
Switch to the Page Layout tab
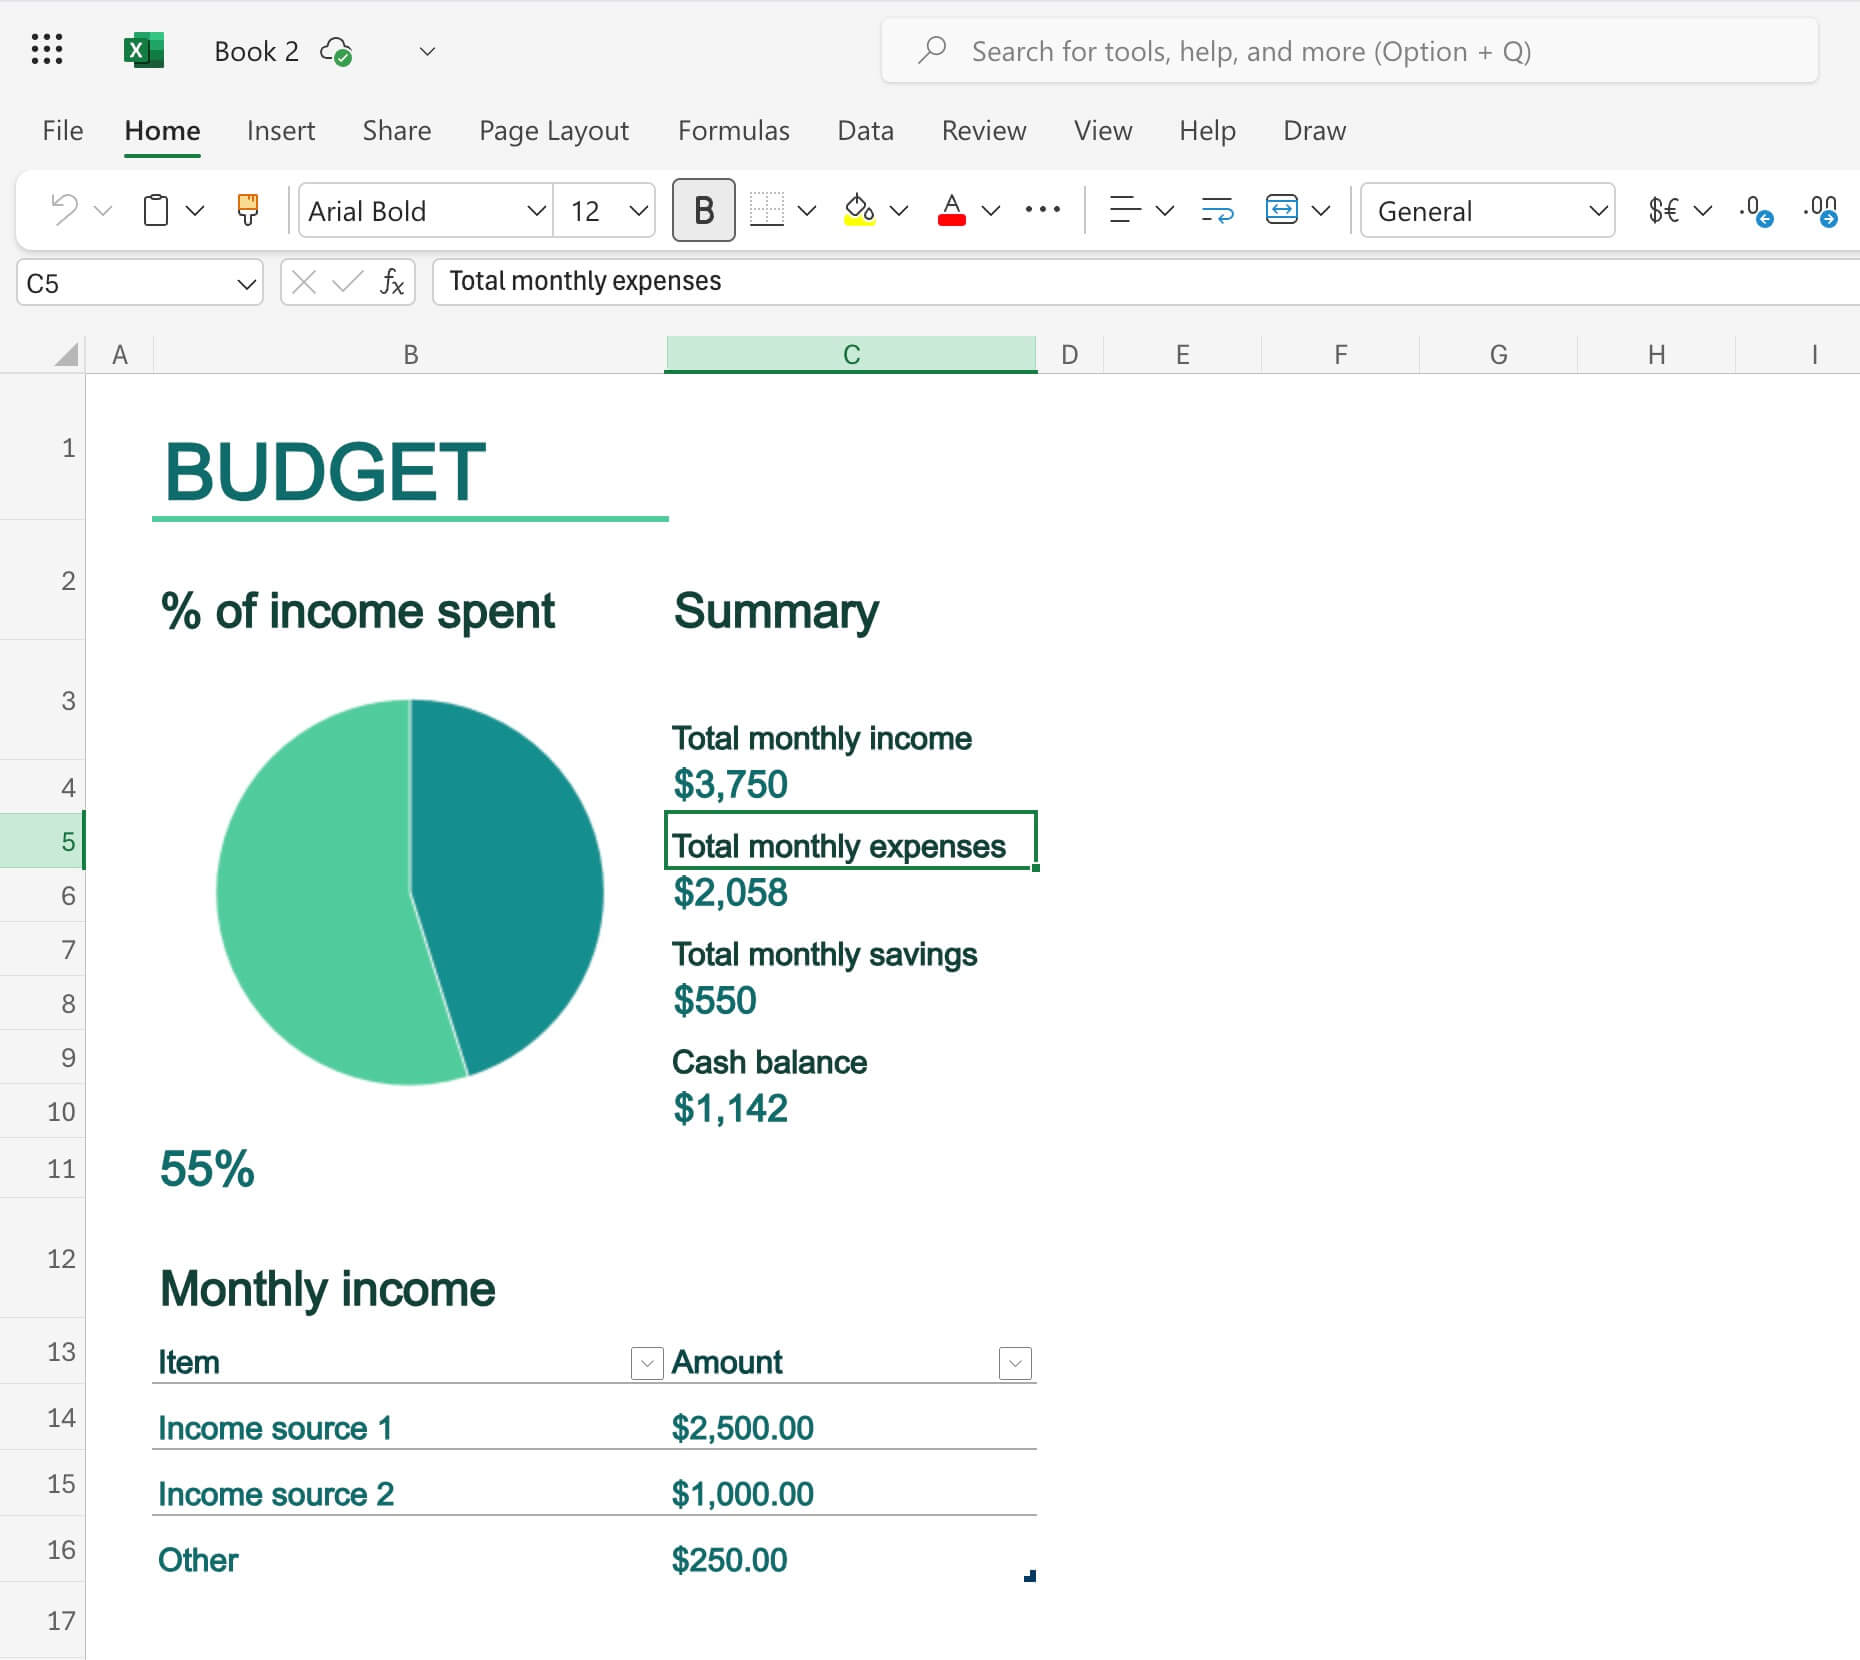click(x=554, y=130)
